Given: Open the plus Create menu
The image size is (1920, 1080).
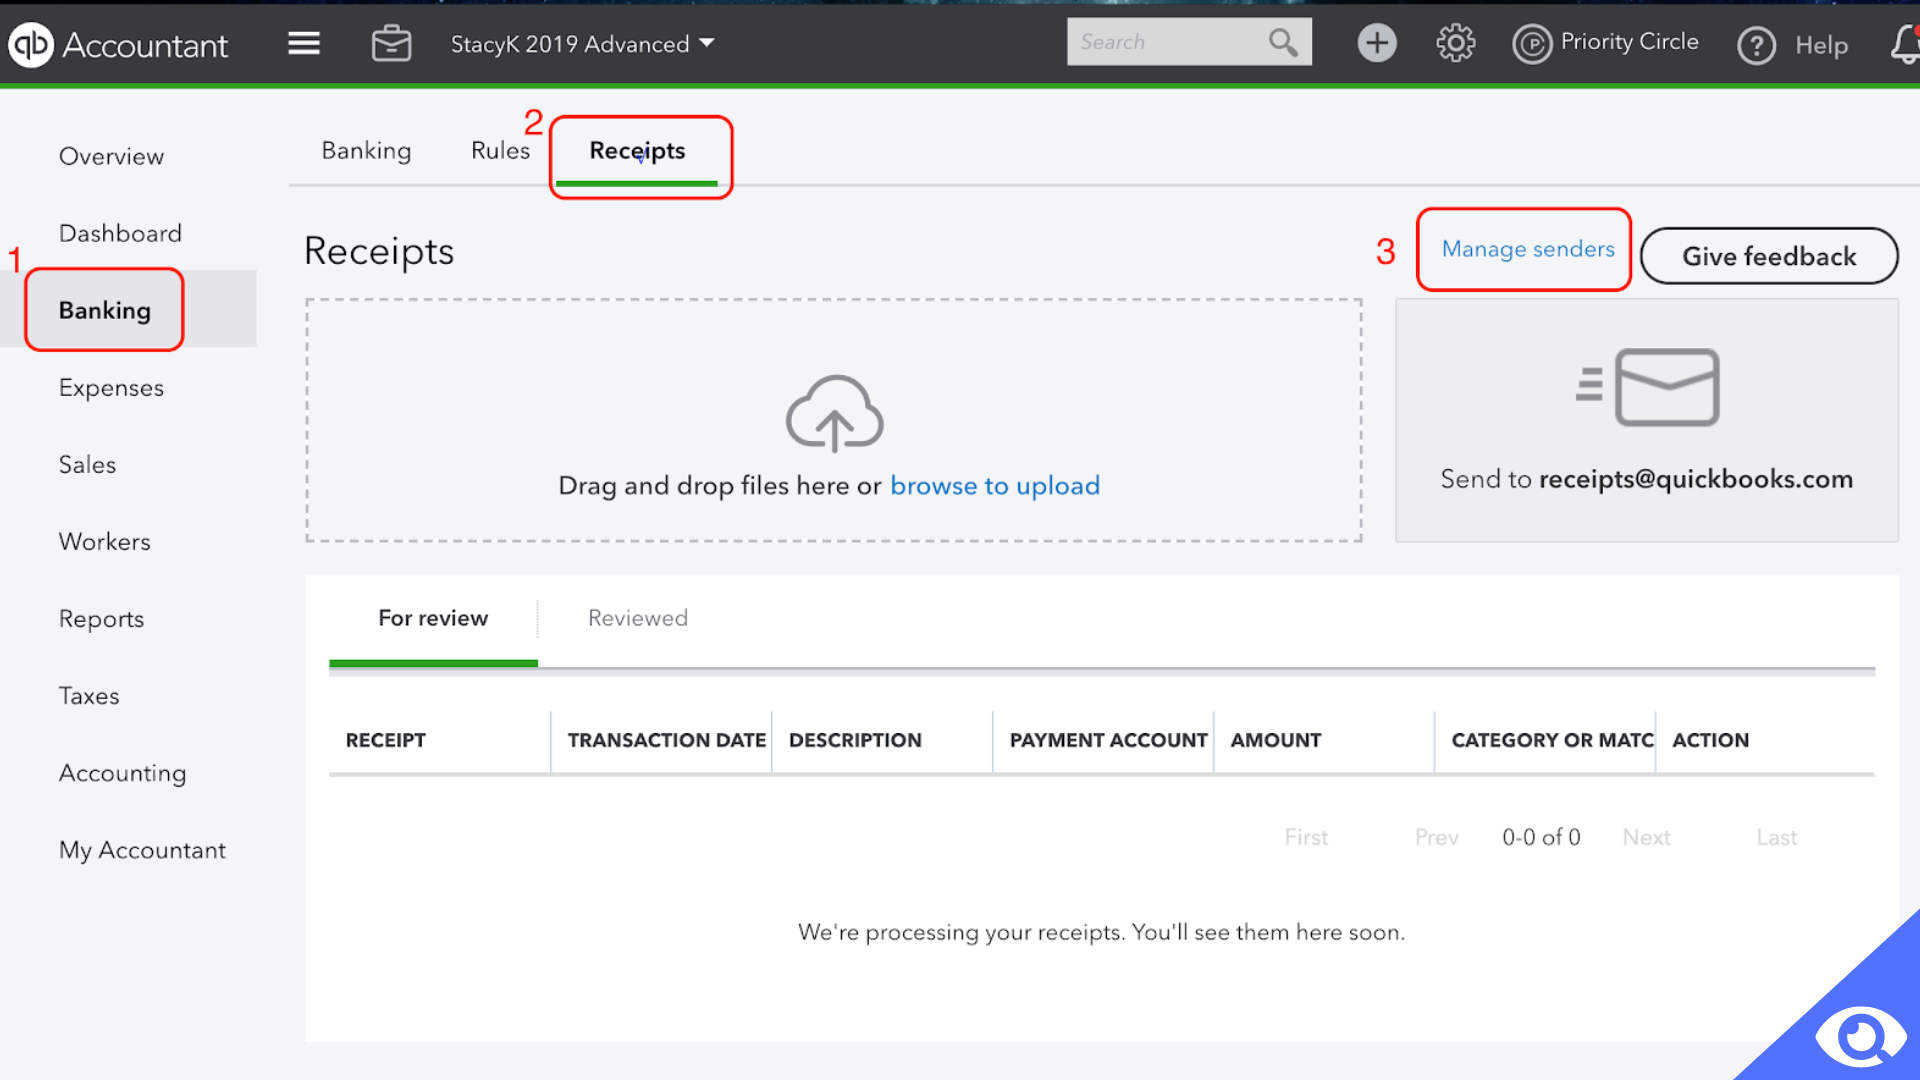Looking at the screenshot, I should [1377, 43].
